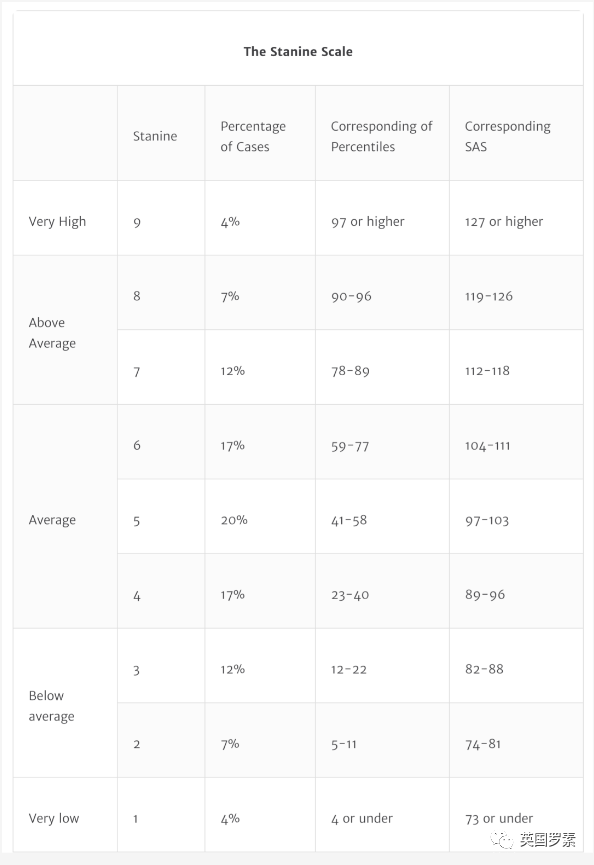Click the 20% cases cell for stanine 5
The height and width of the screenshot is (865, 594).
pos(234,520)
